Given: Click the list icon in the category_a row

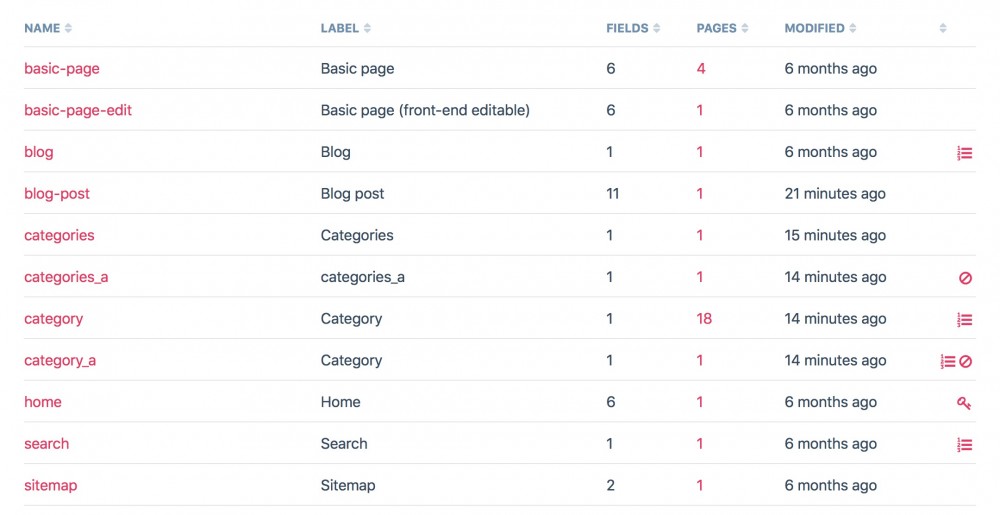Looking at the screenshot, I should (x=948, y=361).
